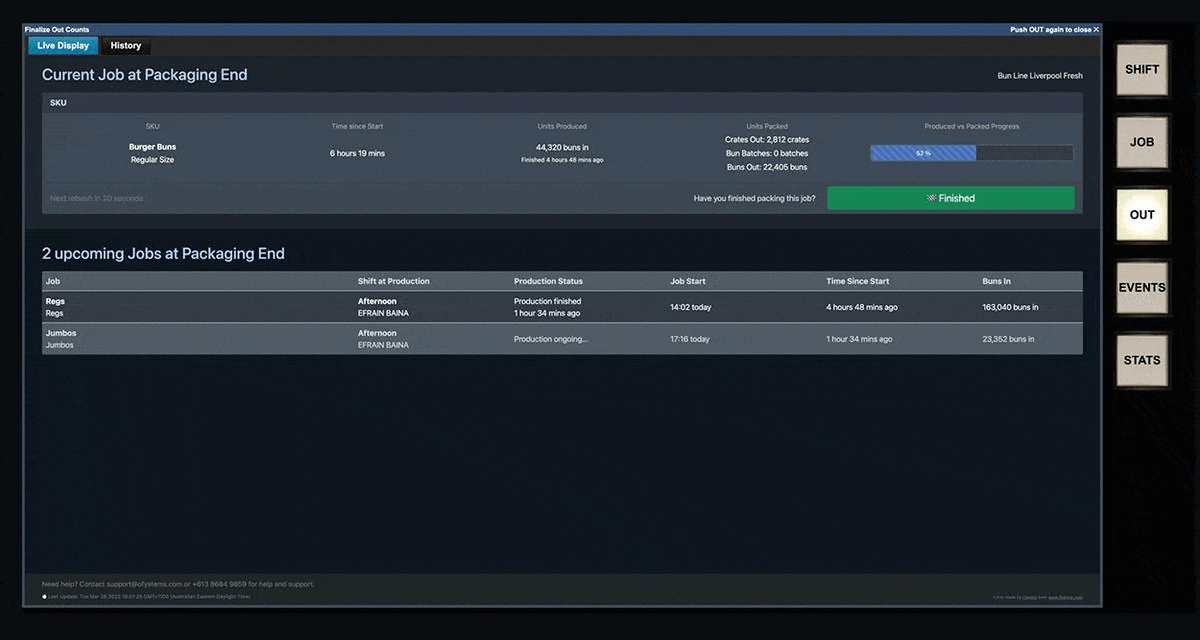Select the Live Display tab
1200x640 pixels.
tap(62, 45)
